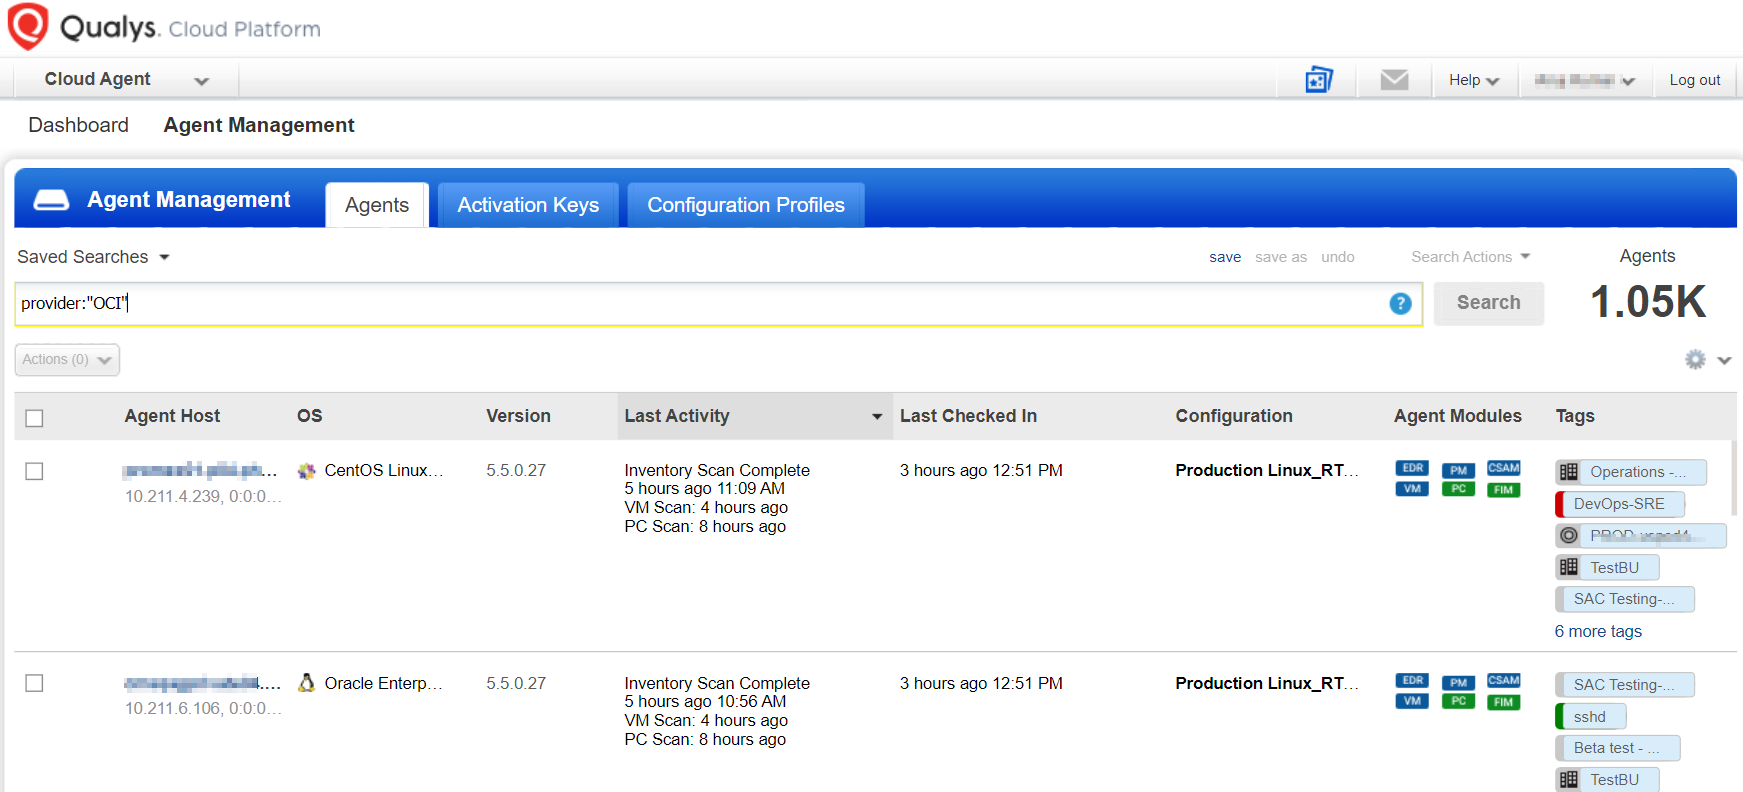1743x792 pixels.
Task: Switch to the Activation Keys tab
Action: coord(528,205)
